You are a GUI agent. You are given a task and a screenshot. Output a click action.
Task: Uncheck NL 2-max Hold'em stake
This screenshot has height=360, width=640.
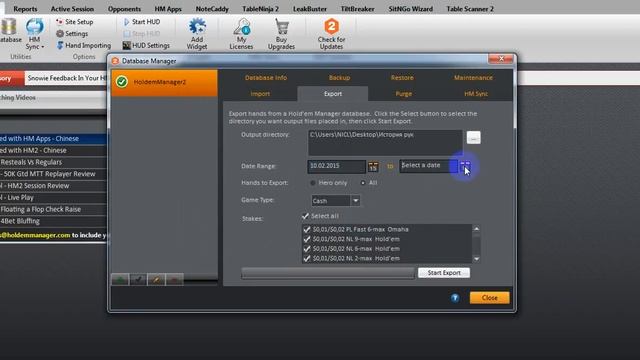point(307,258)
